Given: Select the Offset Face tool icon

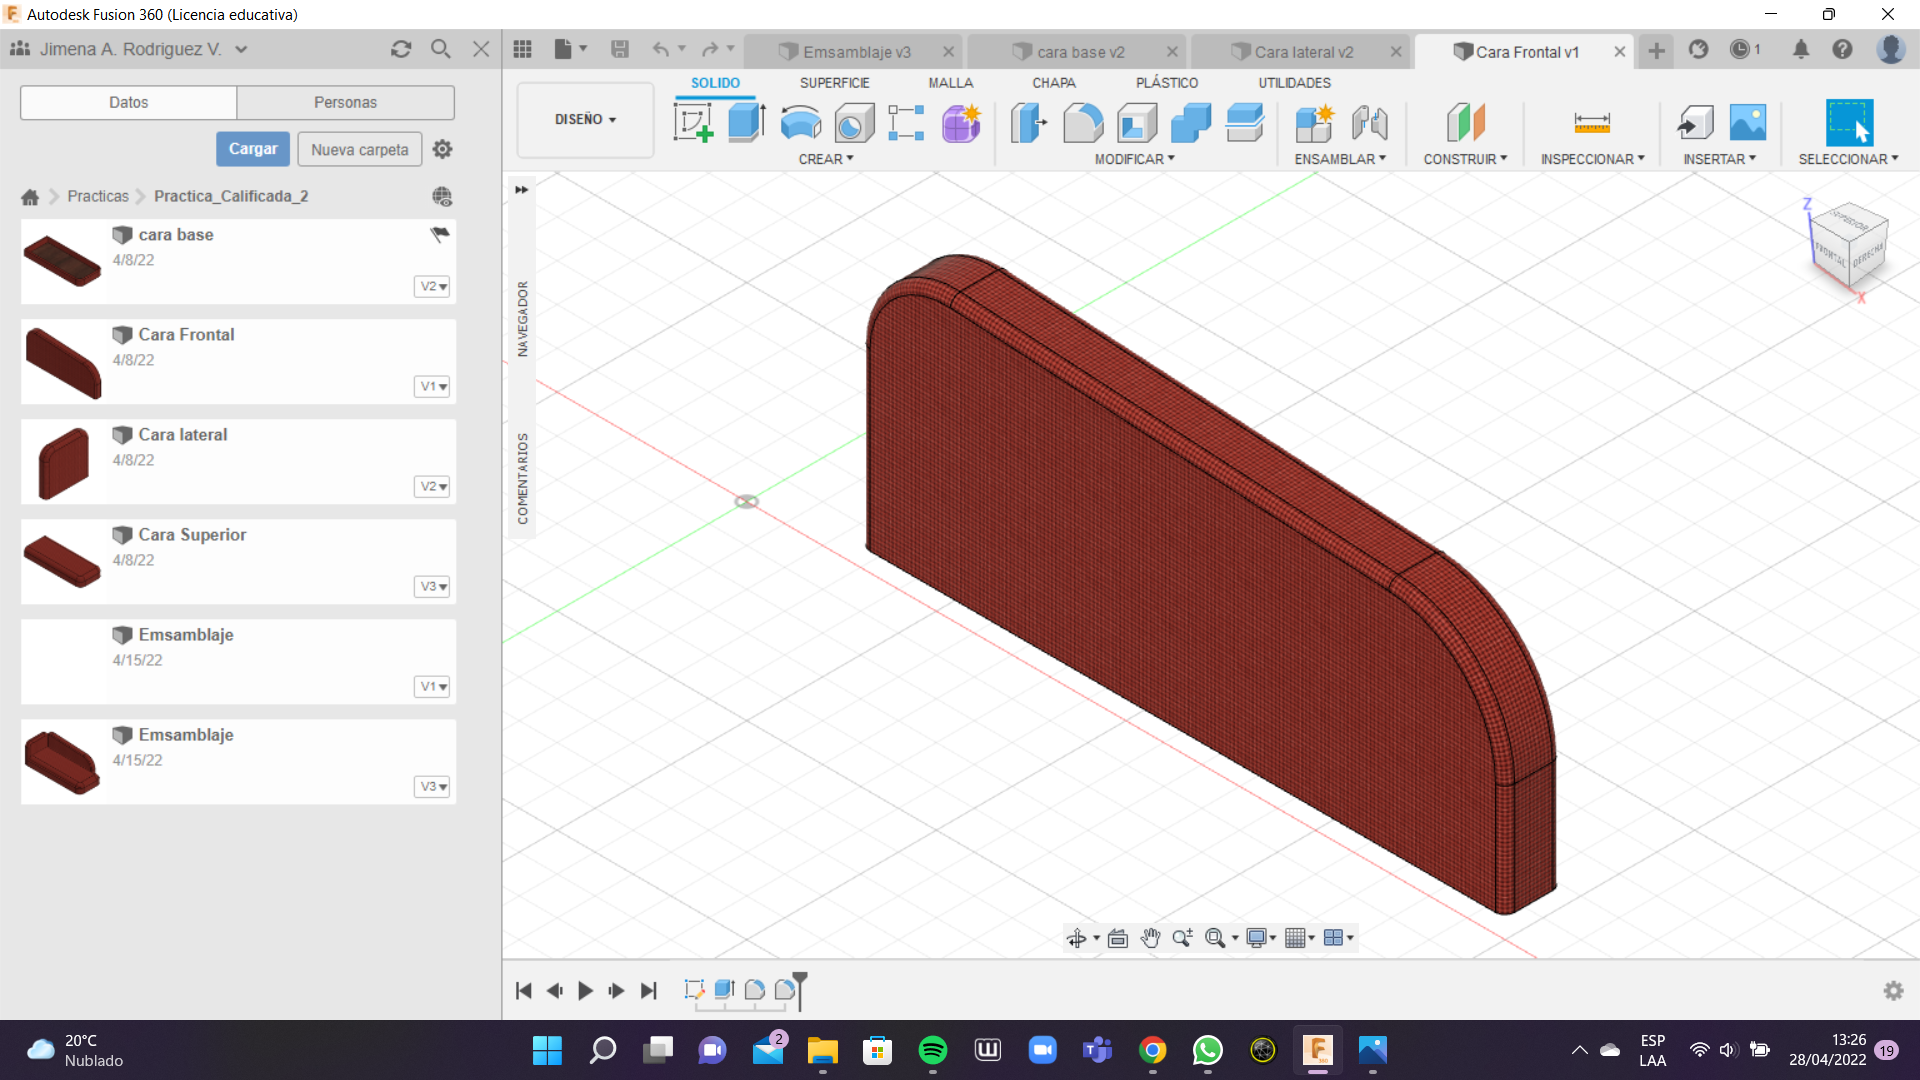Looking at the screenshot, I should (x=1245, y=123).
